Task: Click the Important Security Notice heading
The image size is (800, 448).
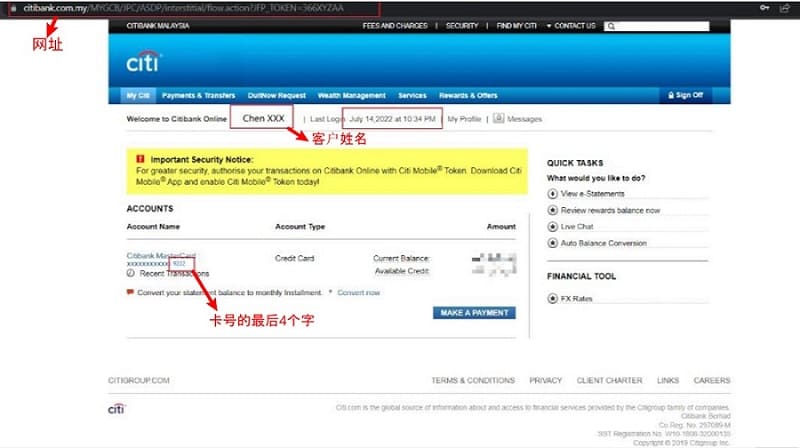Action: coord(202,159)
